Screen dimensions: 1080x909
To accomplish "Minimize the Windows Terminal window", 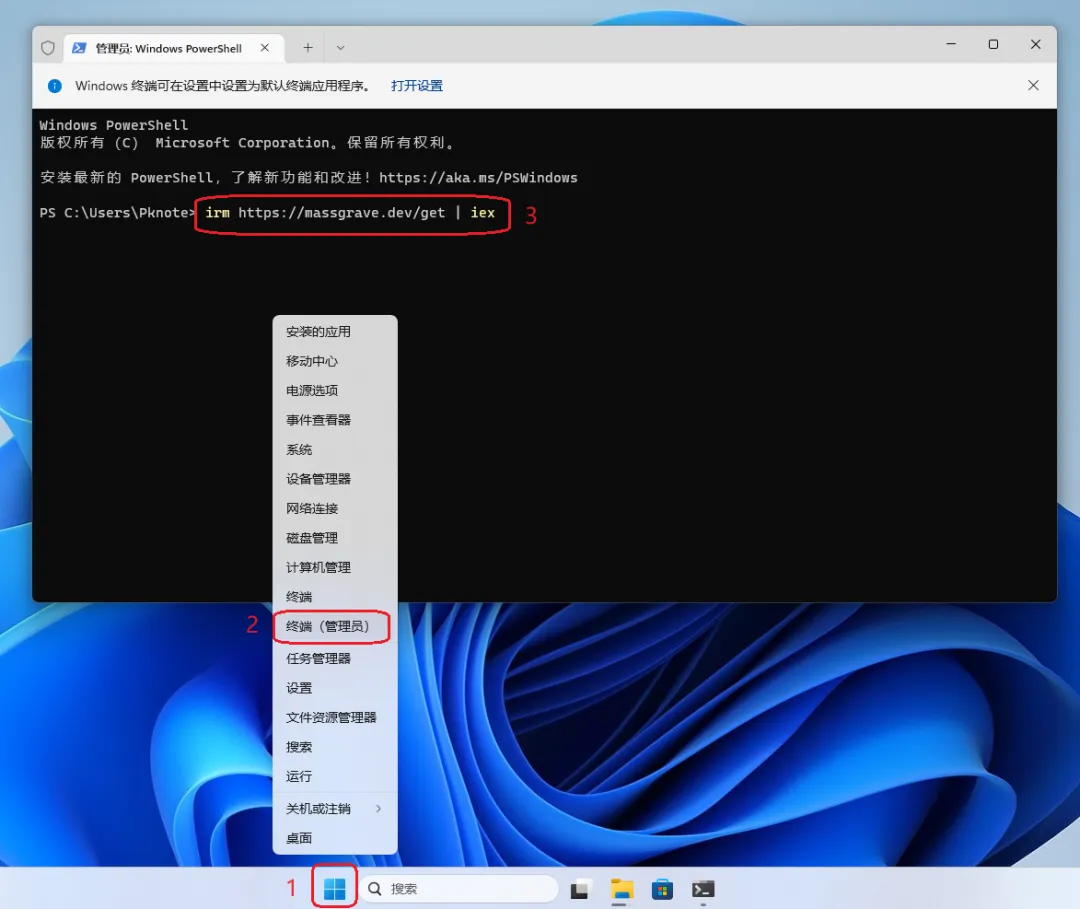I will click(x=951, y=44).
